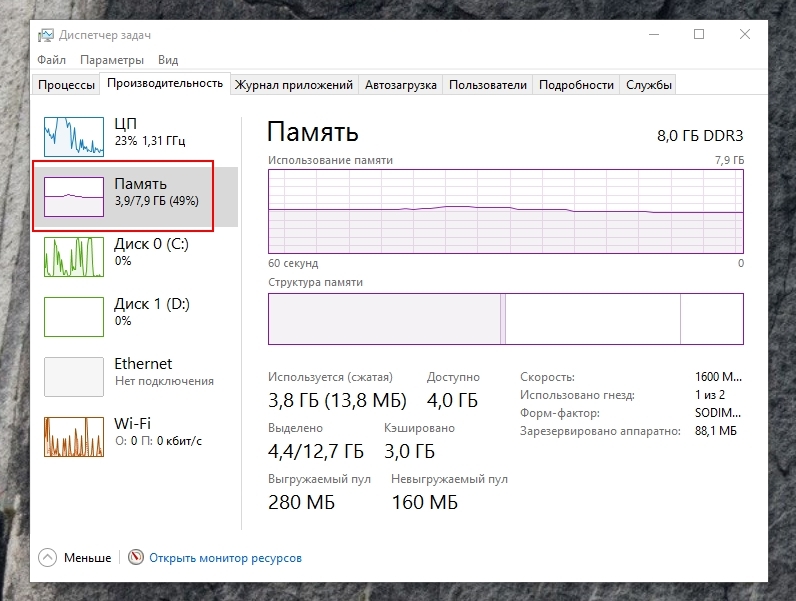Viewport: 796px width, 601px height.
Task: Switch to the Службы tab
Action: pyautogui.click(x=649, y=85)
